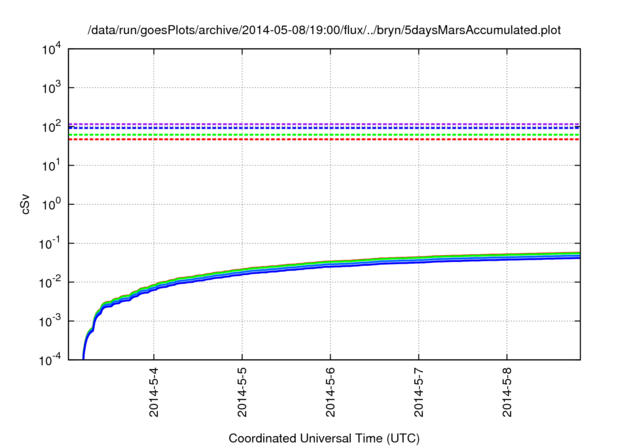Click the green dashed threshold line
Screen dimensions: 640x448
click(x=324, y=135)
